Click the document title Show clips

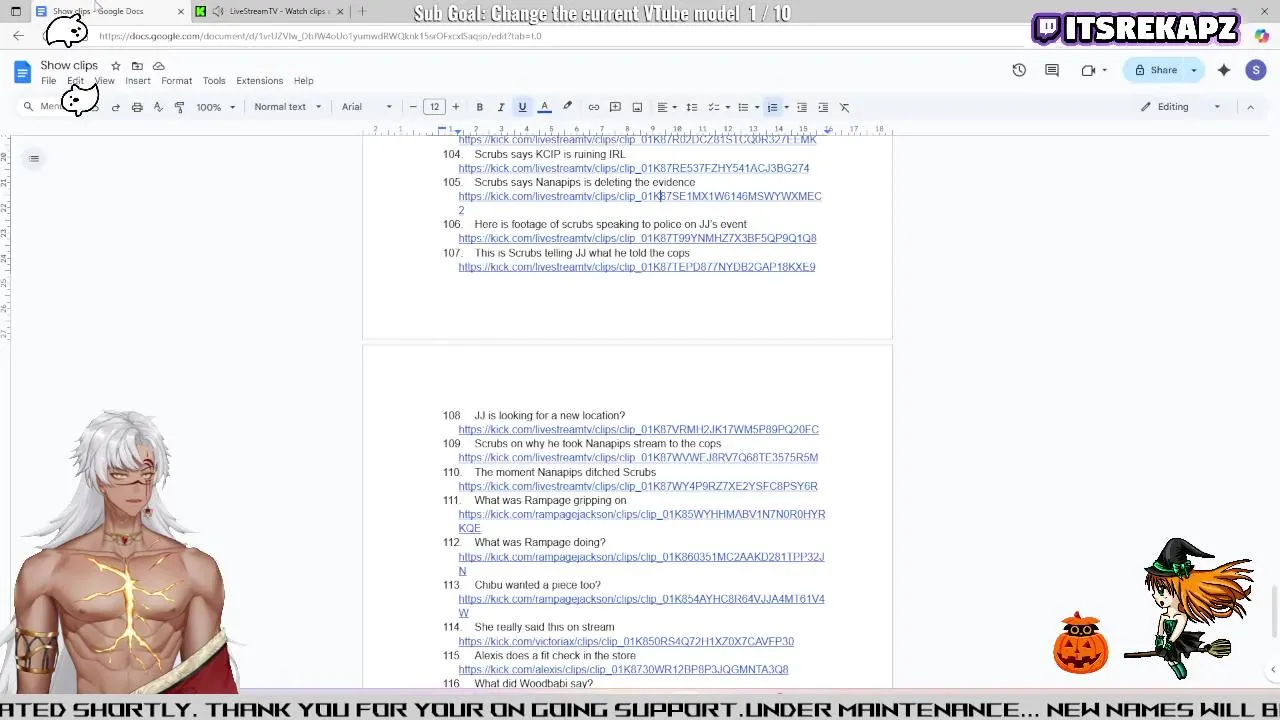pos(69,65)
